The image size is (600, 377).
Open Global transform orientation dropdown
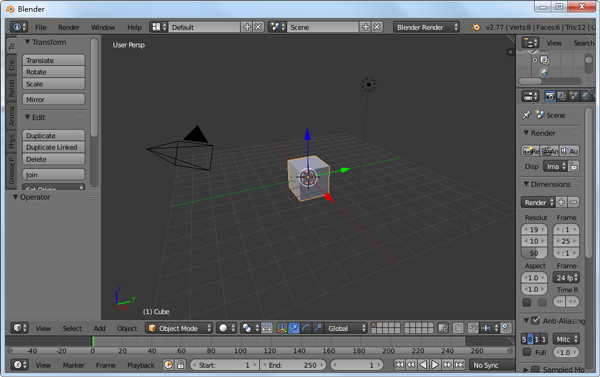[x=346, y=328]
